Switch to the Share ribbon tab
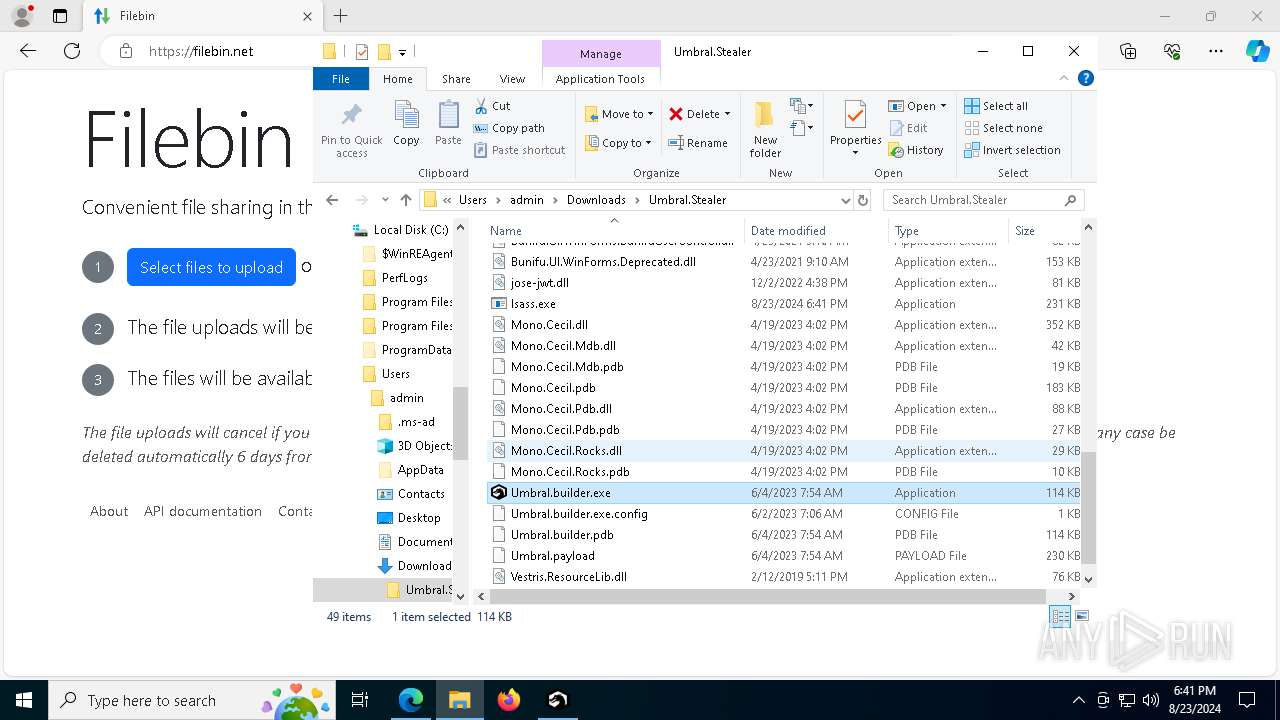 [x=456, y=79]
